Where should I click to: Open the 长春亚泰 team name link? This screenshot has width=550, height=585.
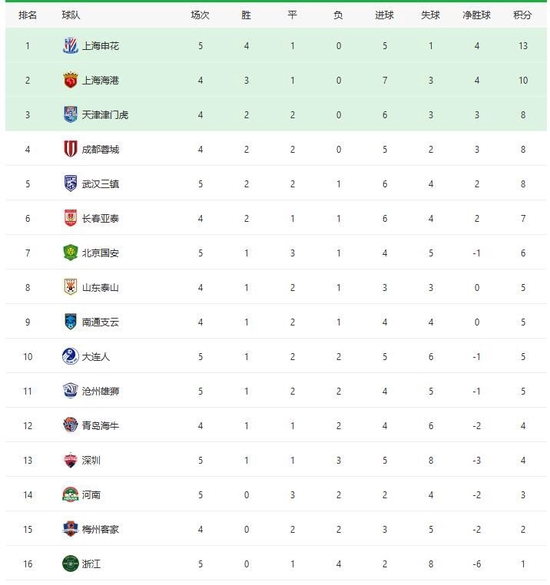tap(100, 218)
